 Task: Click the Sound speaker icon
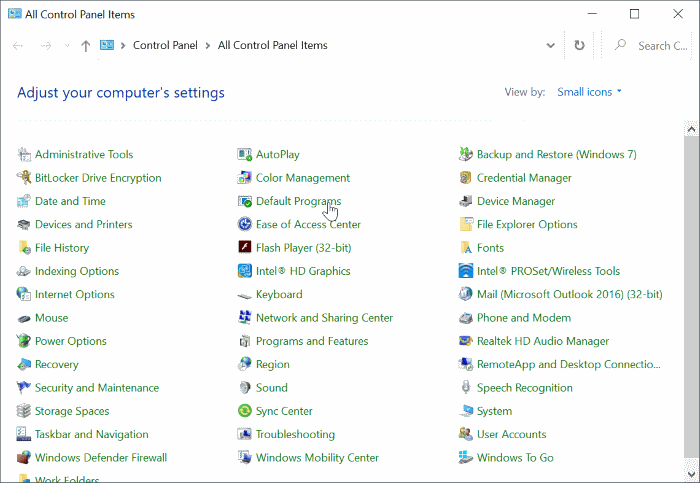(245, 387)
